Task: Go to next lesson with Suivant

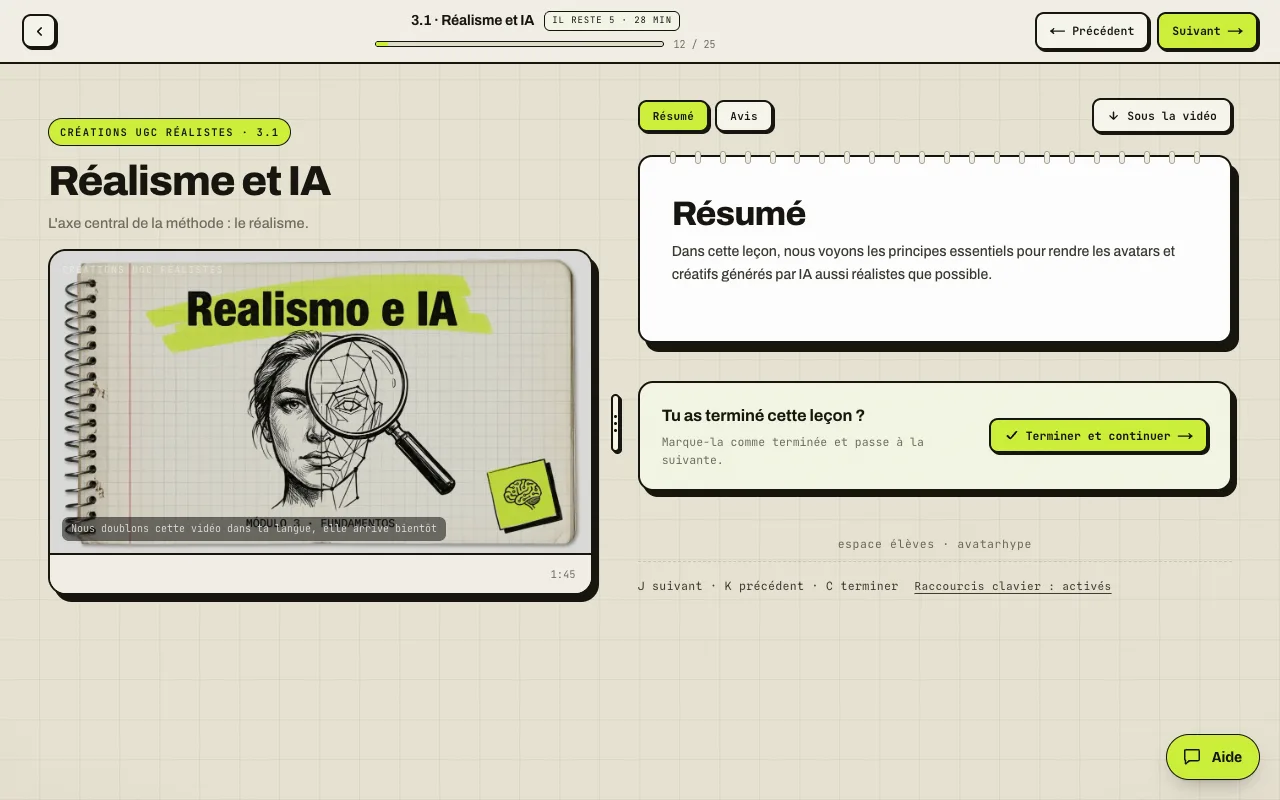Action: (x=1207, y=31)
